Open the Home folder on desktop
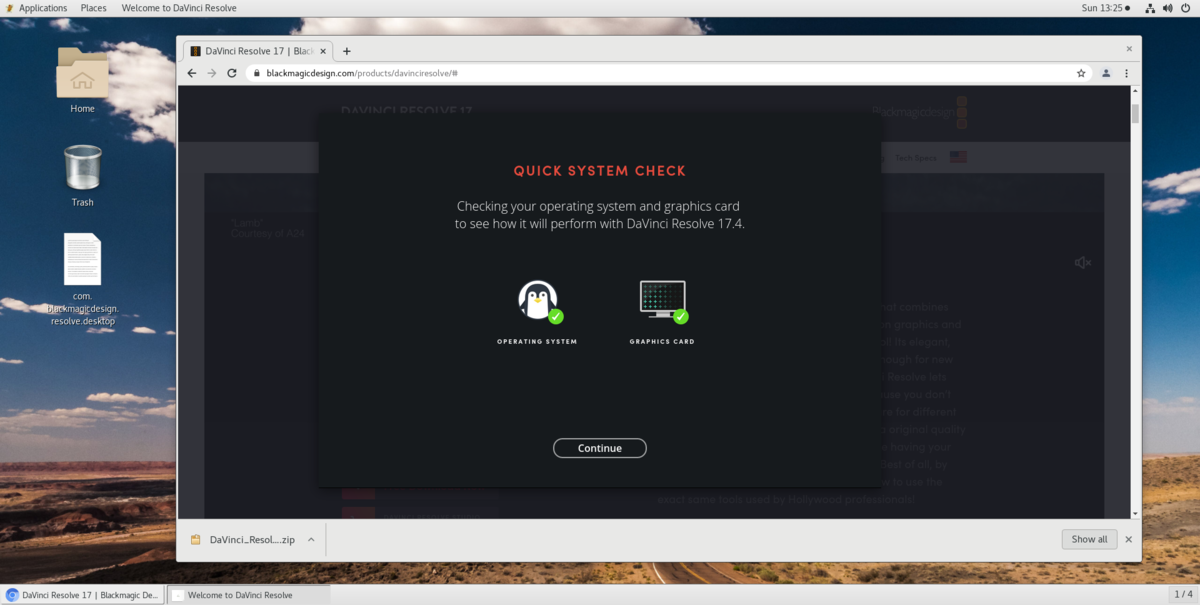 [82, 80]
